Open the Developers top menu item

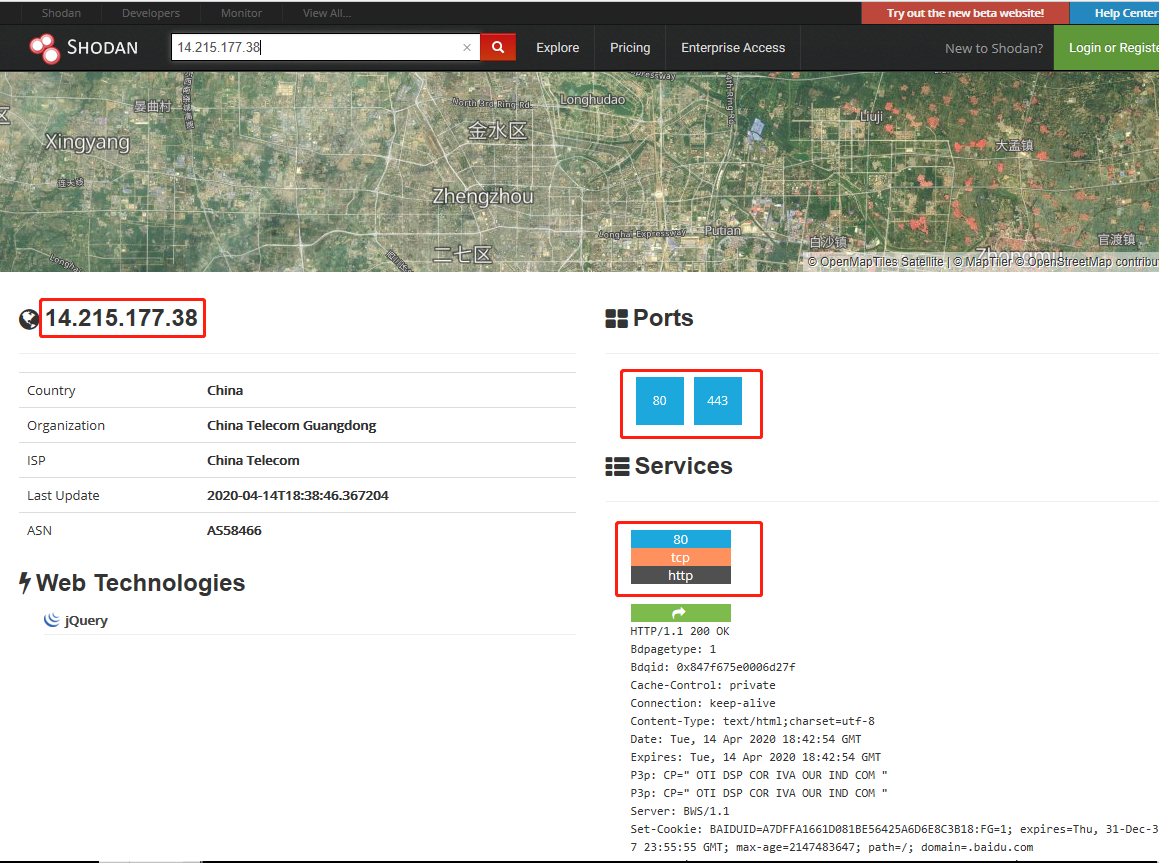[151, 13]
